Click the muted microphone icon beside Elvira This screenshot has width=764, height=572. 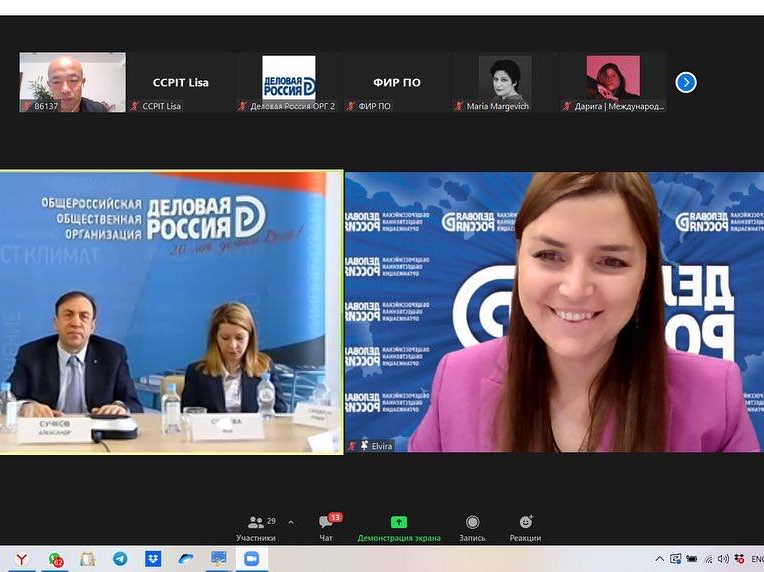352,446
